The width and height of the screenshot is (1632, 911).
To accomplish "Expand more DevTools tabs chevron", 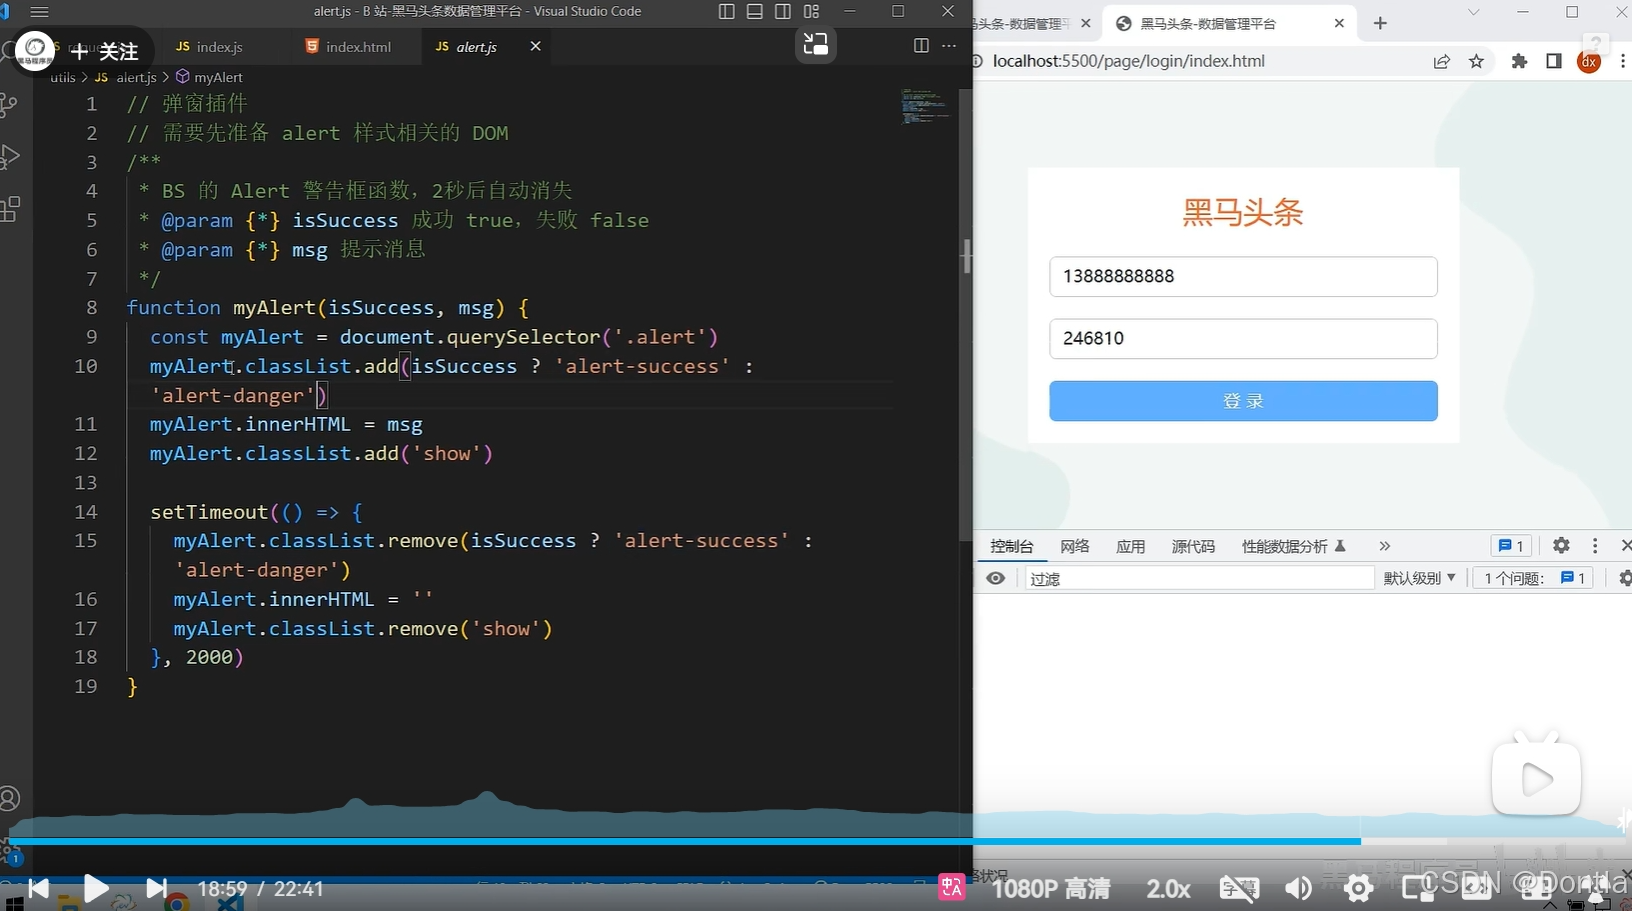I will [x=1385, y=546].
